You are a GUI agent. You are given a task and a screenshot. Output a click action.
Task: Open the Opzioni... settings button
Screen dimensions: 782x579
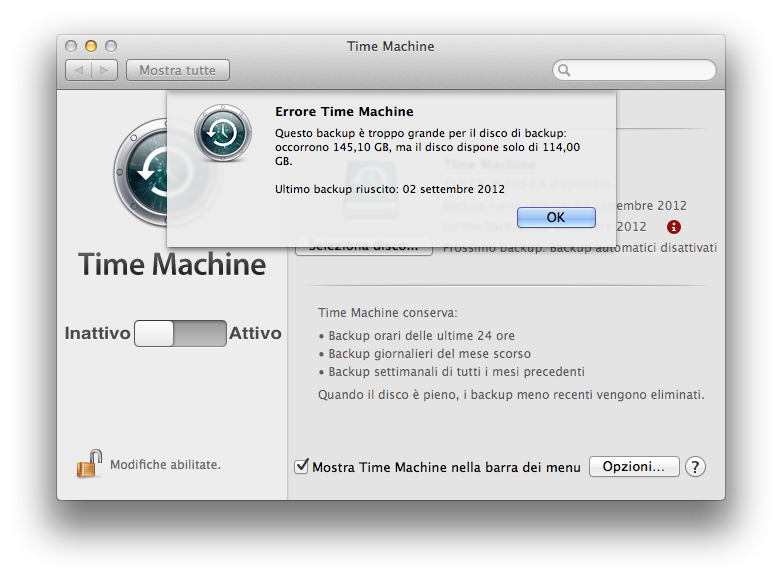click(634, 467)
